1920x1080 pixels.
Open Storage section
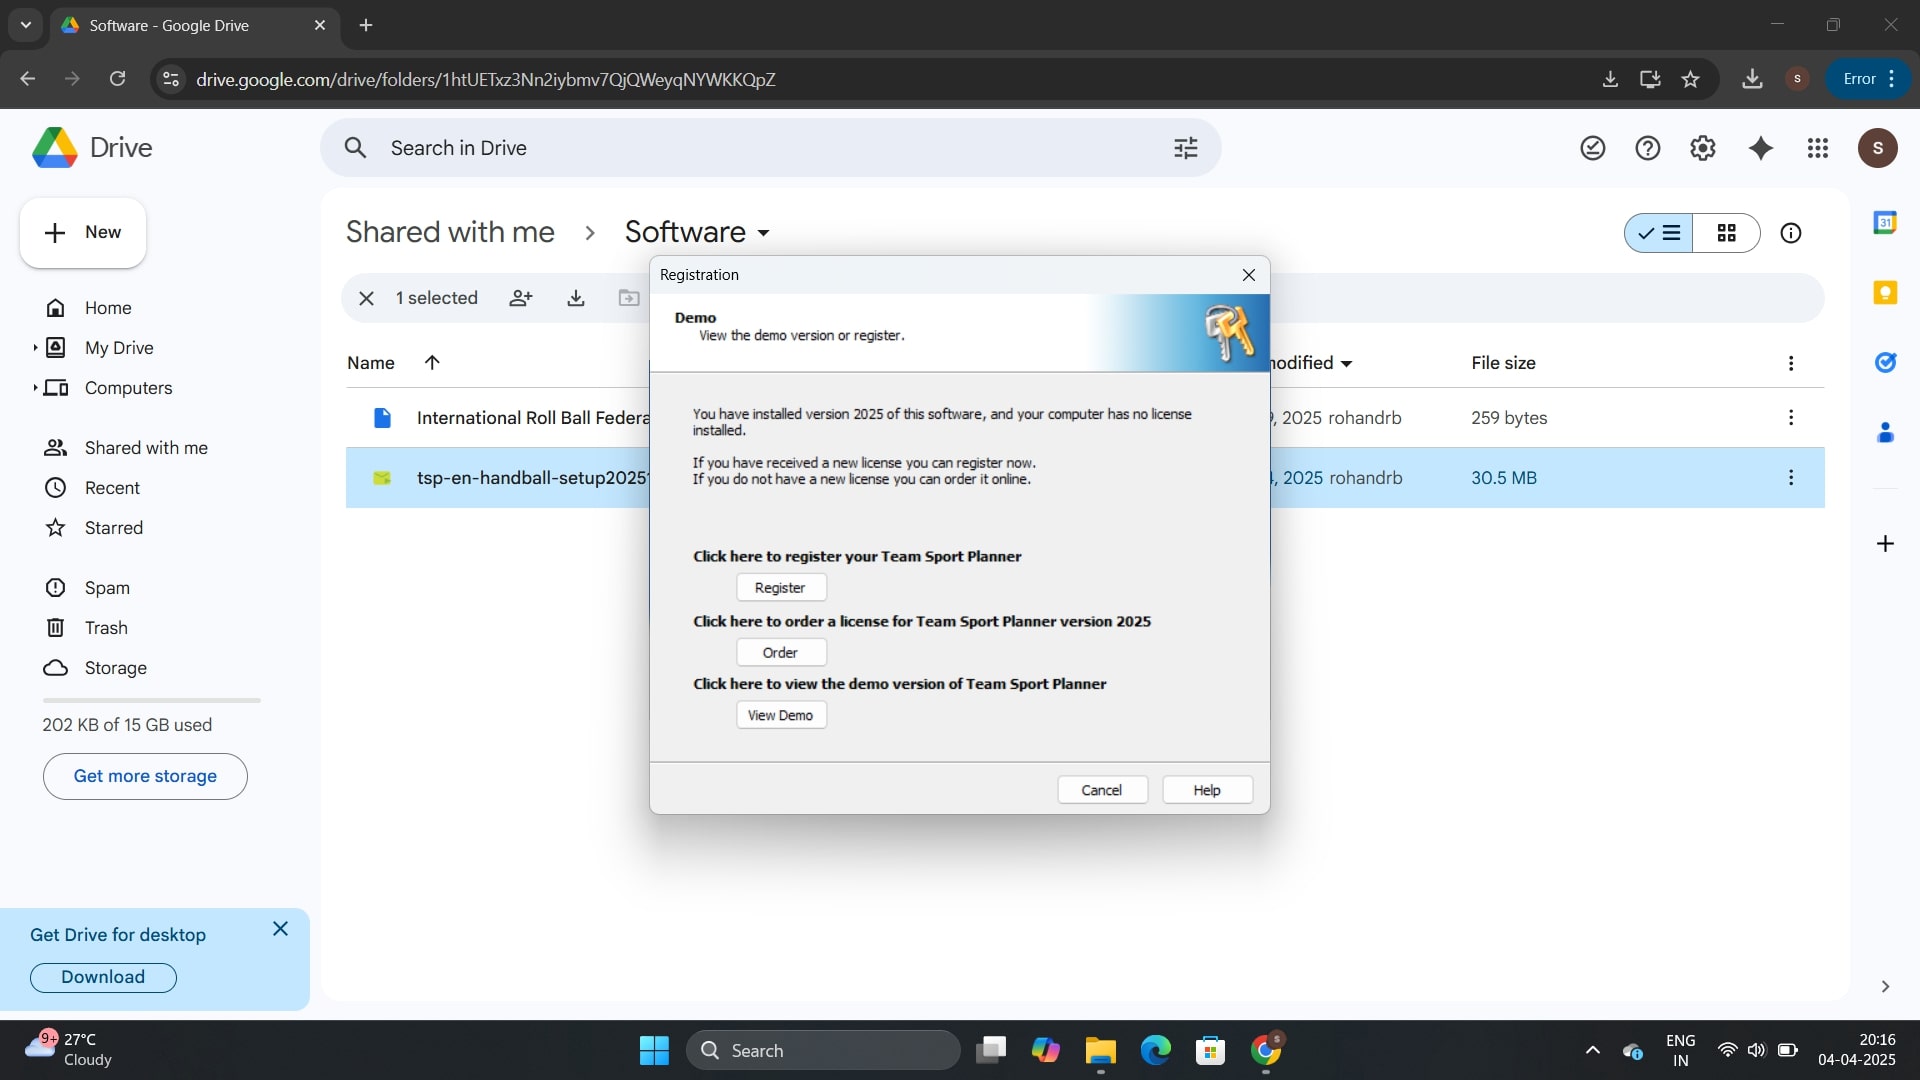[115, 668]
